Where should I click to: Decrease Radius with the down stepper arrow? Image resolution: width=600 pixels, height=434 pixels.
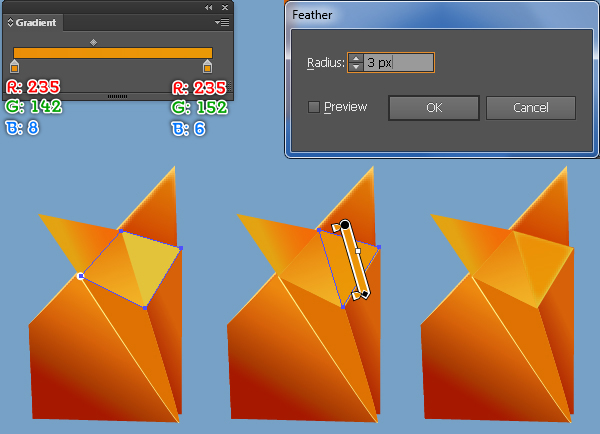coord(356,67)
